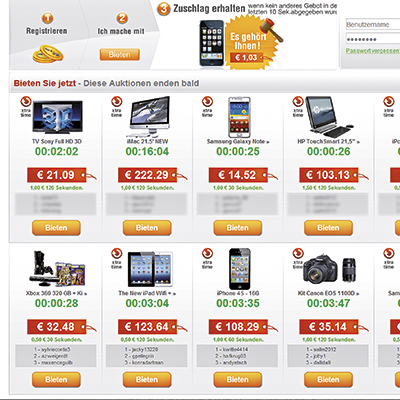Open the Kit Canon EOS 1100D camera image
The image size is (400, 400).
point(329,269)
